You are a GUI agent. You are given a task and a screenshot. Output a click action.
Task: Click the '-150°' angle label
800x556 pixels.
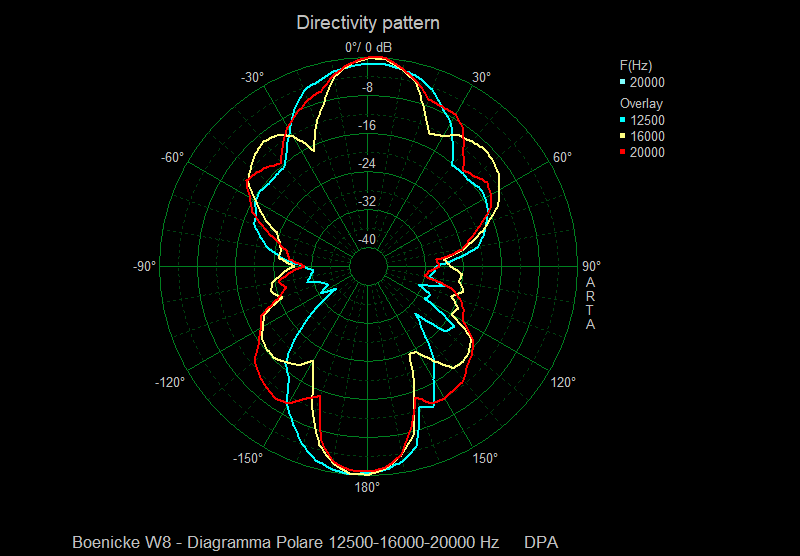pyautogui.click(x=248, y=458)
